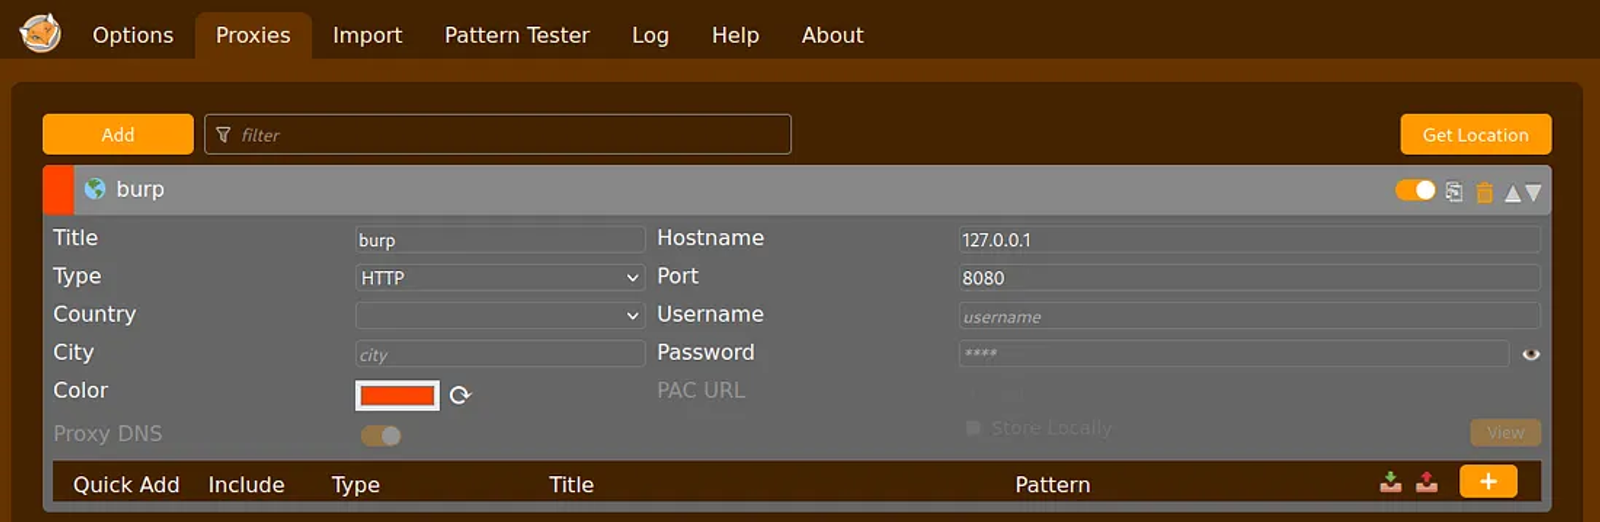This screenshot has height=522, width=1600.
Task: Go to the Pattern Tester tab
Action: [x=517, y=35]
